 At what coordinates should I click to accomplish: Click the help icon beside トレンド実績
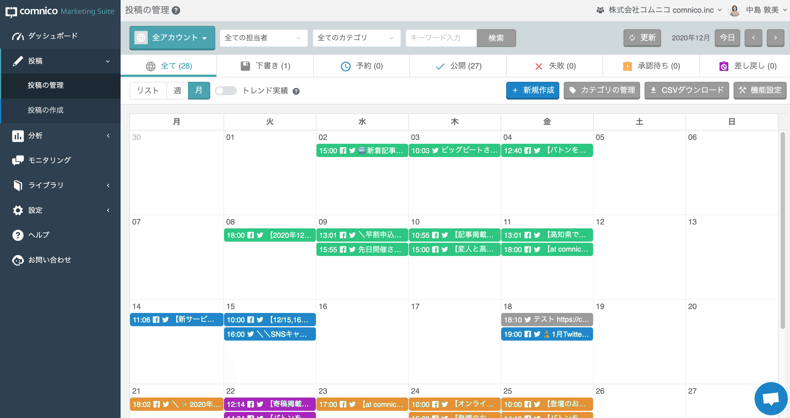[x=296, y=91]
